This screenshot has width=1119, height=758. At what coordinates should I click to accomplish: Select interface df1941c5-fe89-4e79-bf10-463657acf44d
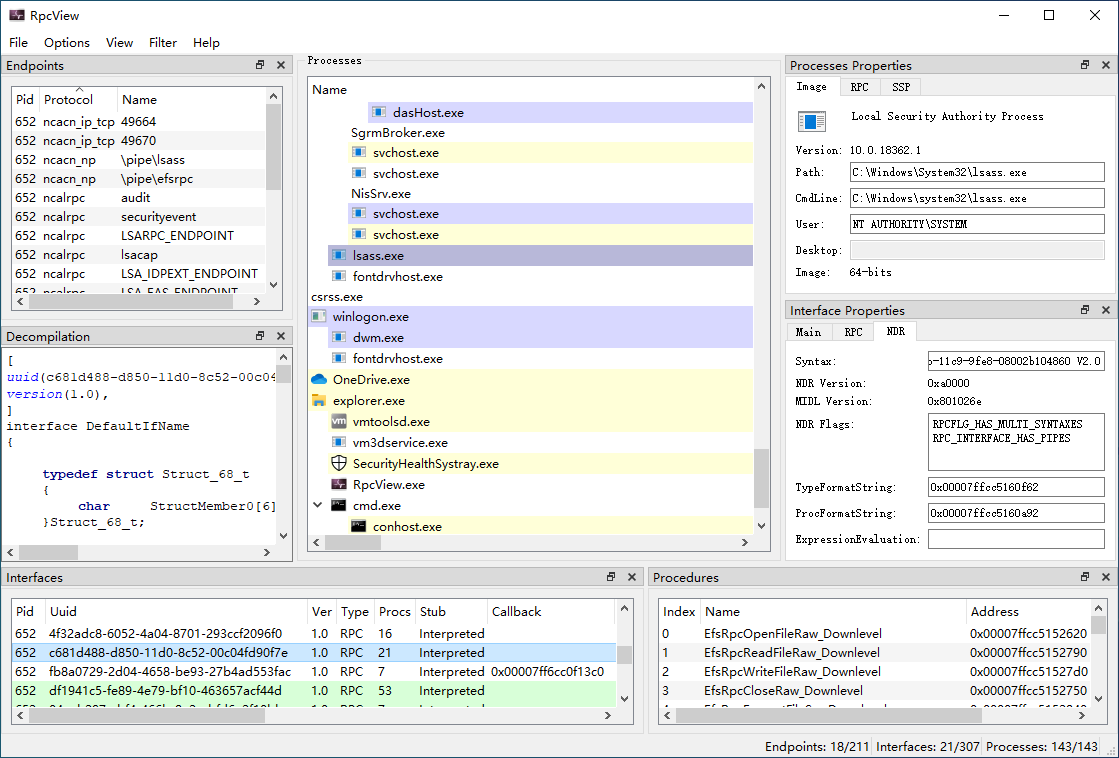click(313, 690)
